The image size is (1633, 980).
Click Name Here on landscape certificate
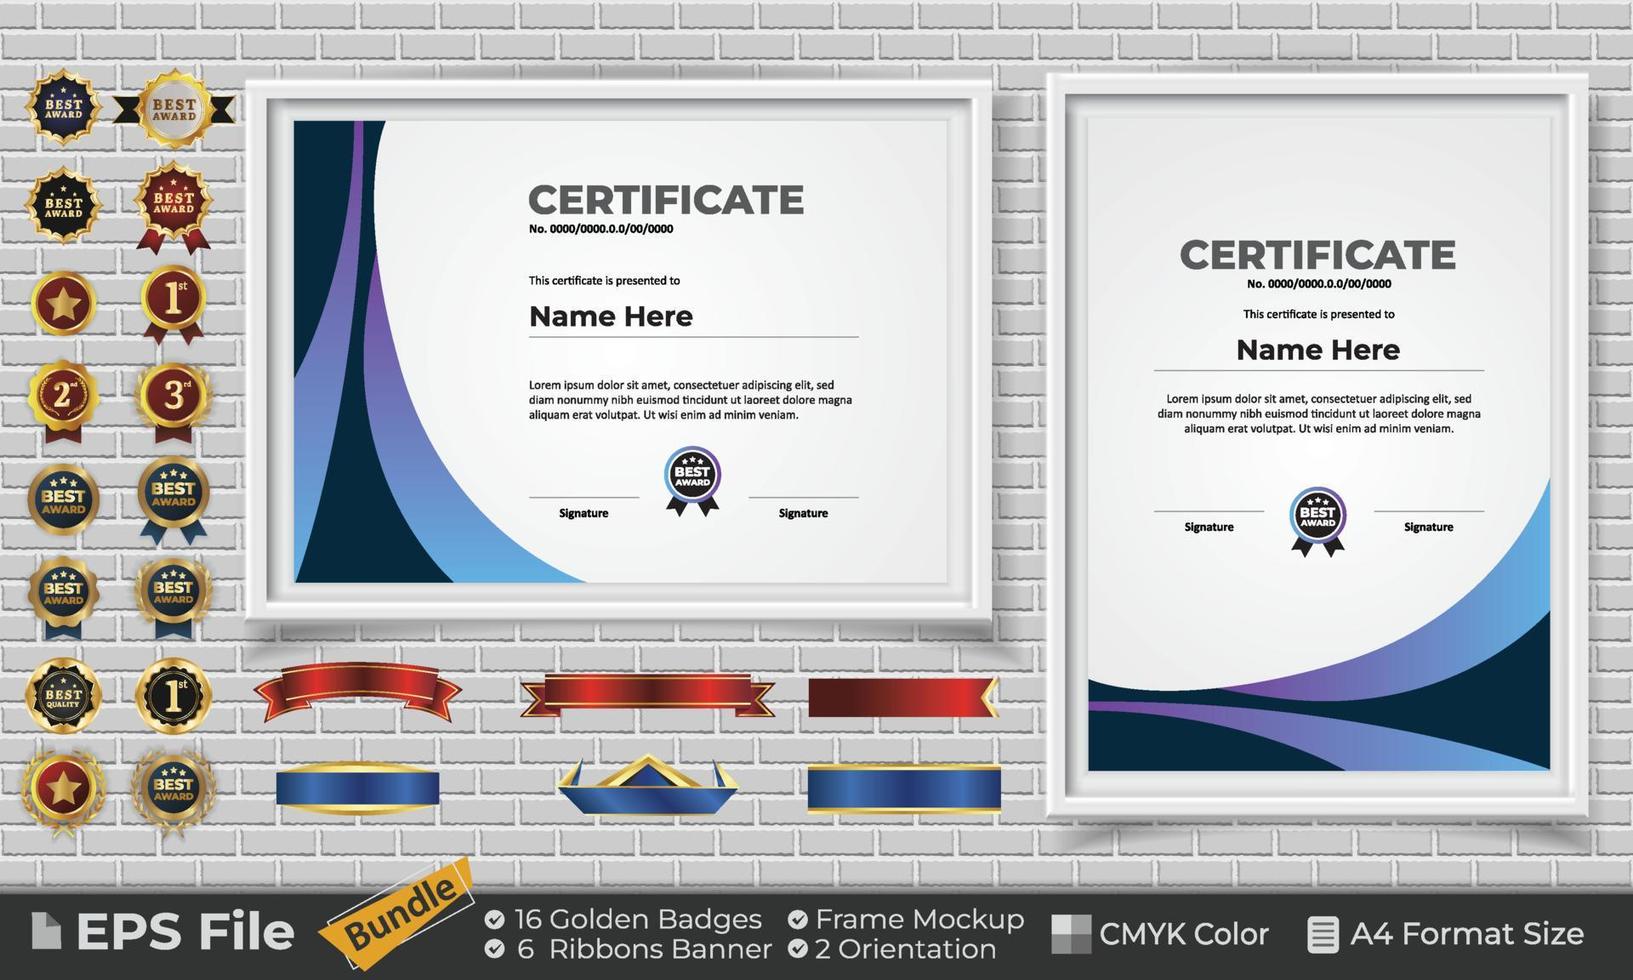click(611, 317)
